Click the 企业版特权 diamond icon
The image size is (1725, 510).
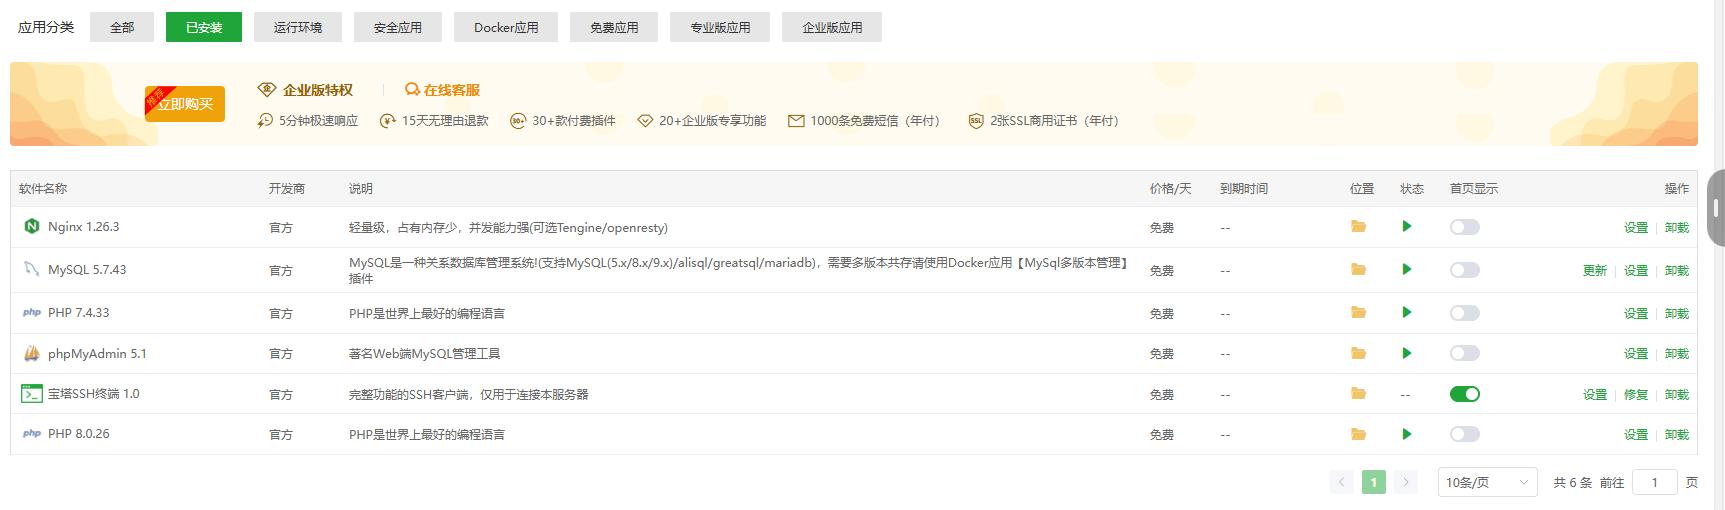click(266, 89)
